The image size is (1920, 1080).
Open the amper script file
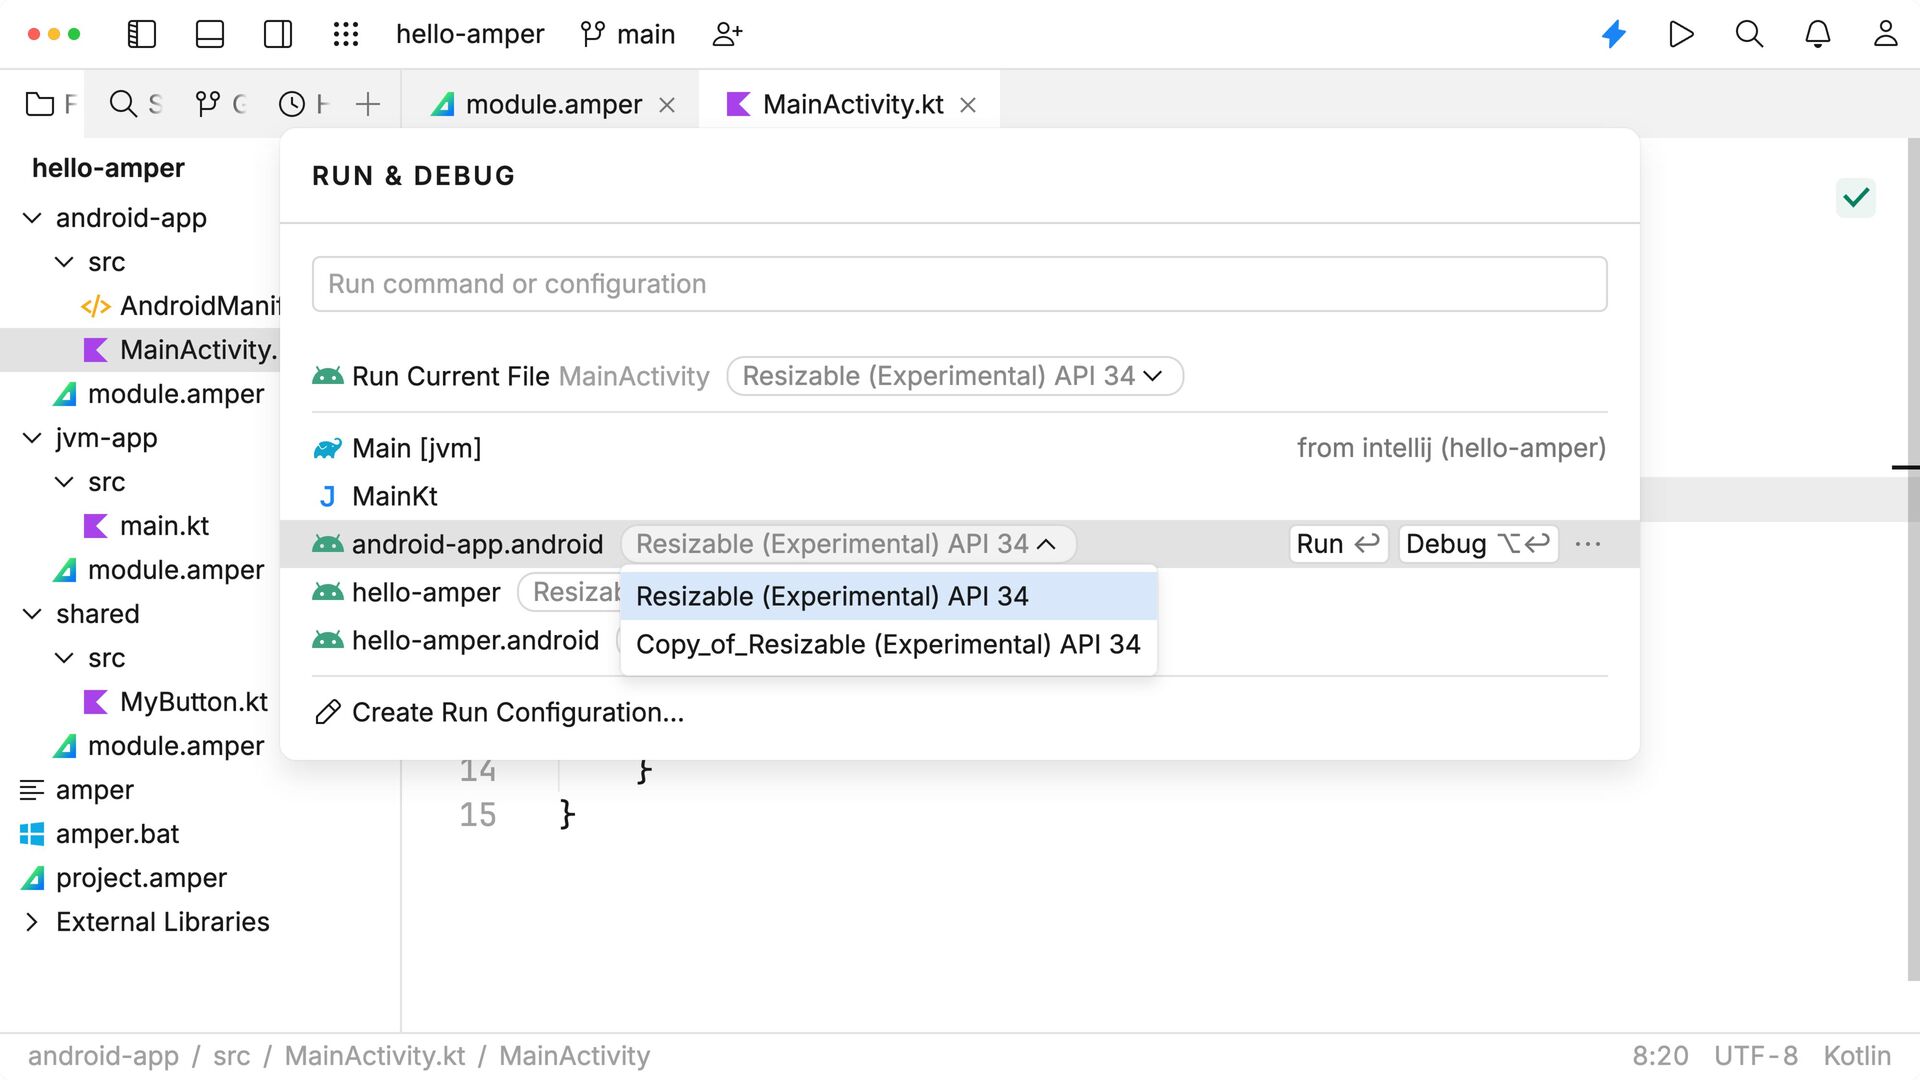coord(77,790)
